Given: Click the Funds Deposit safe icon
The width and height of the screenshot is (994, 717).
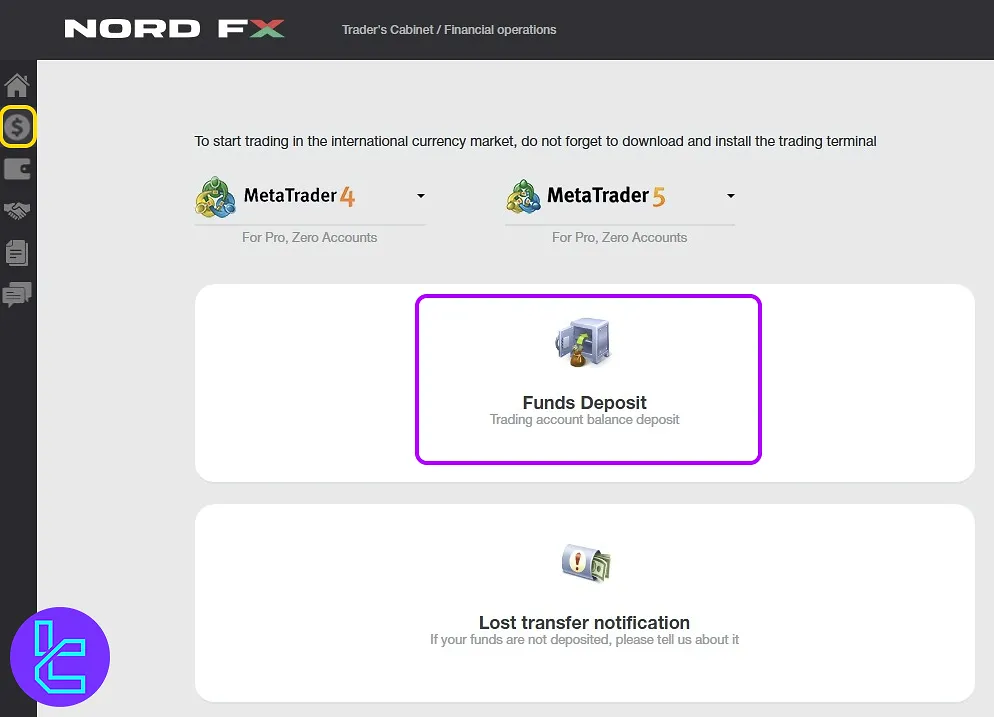Looking at the screenshot, I should (x=583, y=342).
